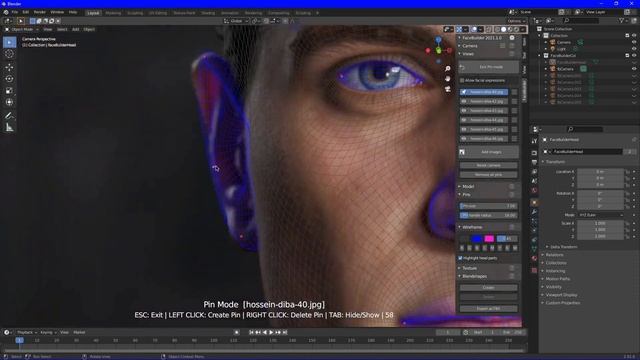Screen dimensions: 640x360
Task: Click the navigation gizmo green Y axis
Action: 438,51
